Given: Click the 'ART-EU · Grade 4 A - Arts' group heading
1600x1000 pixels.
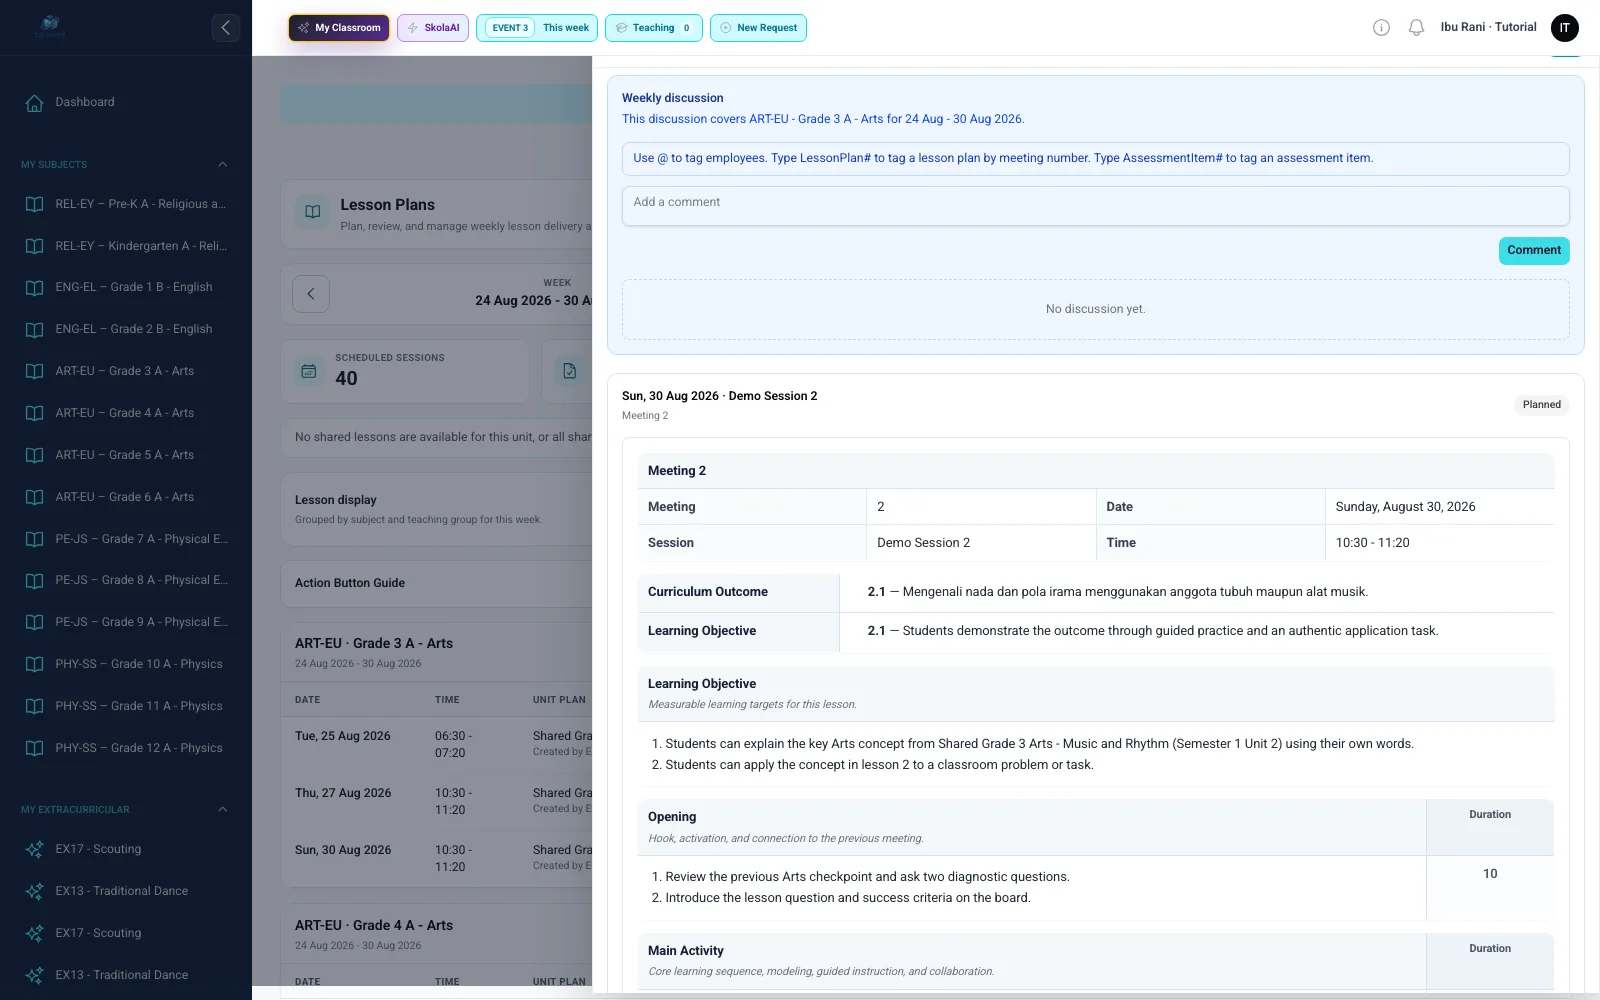Looking at the screenshot, I should pos(374,926).
